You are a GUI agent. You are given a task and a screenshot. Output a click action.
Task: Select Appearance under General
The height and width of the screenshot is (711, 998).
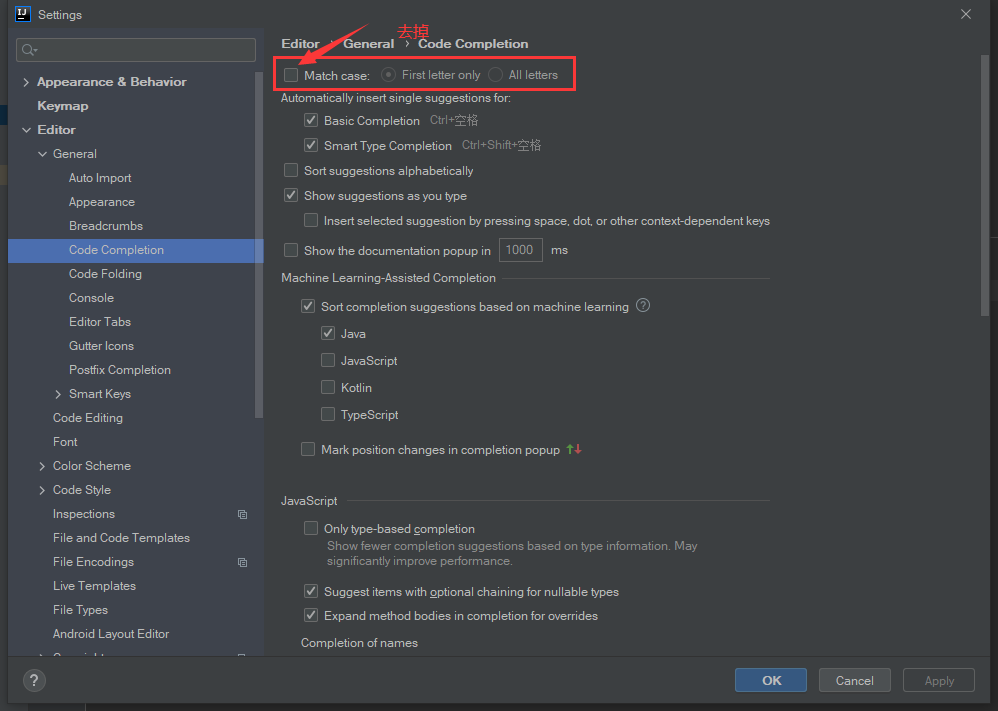click(102, 202)
